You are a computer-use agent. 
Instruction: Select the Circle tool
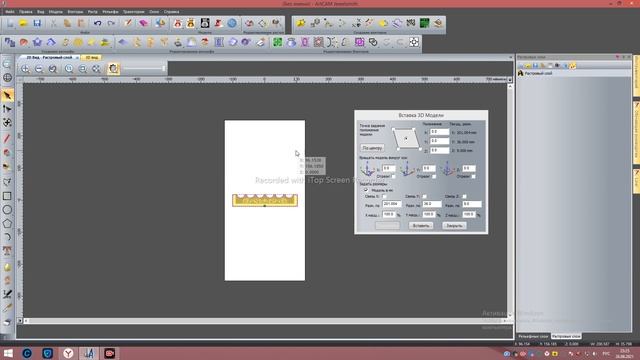(x=7, y=210)
